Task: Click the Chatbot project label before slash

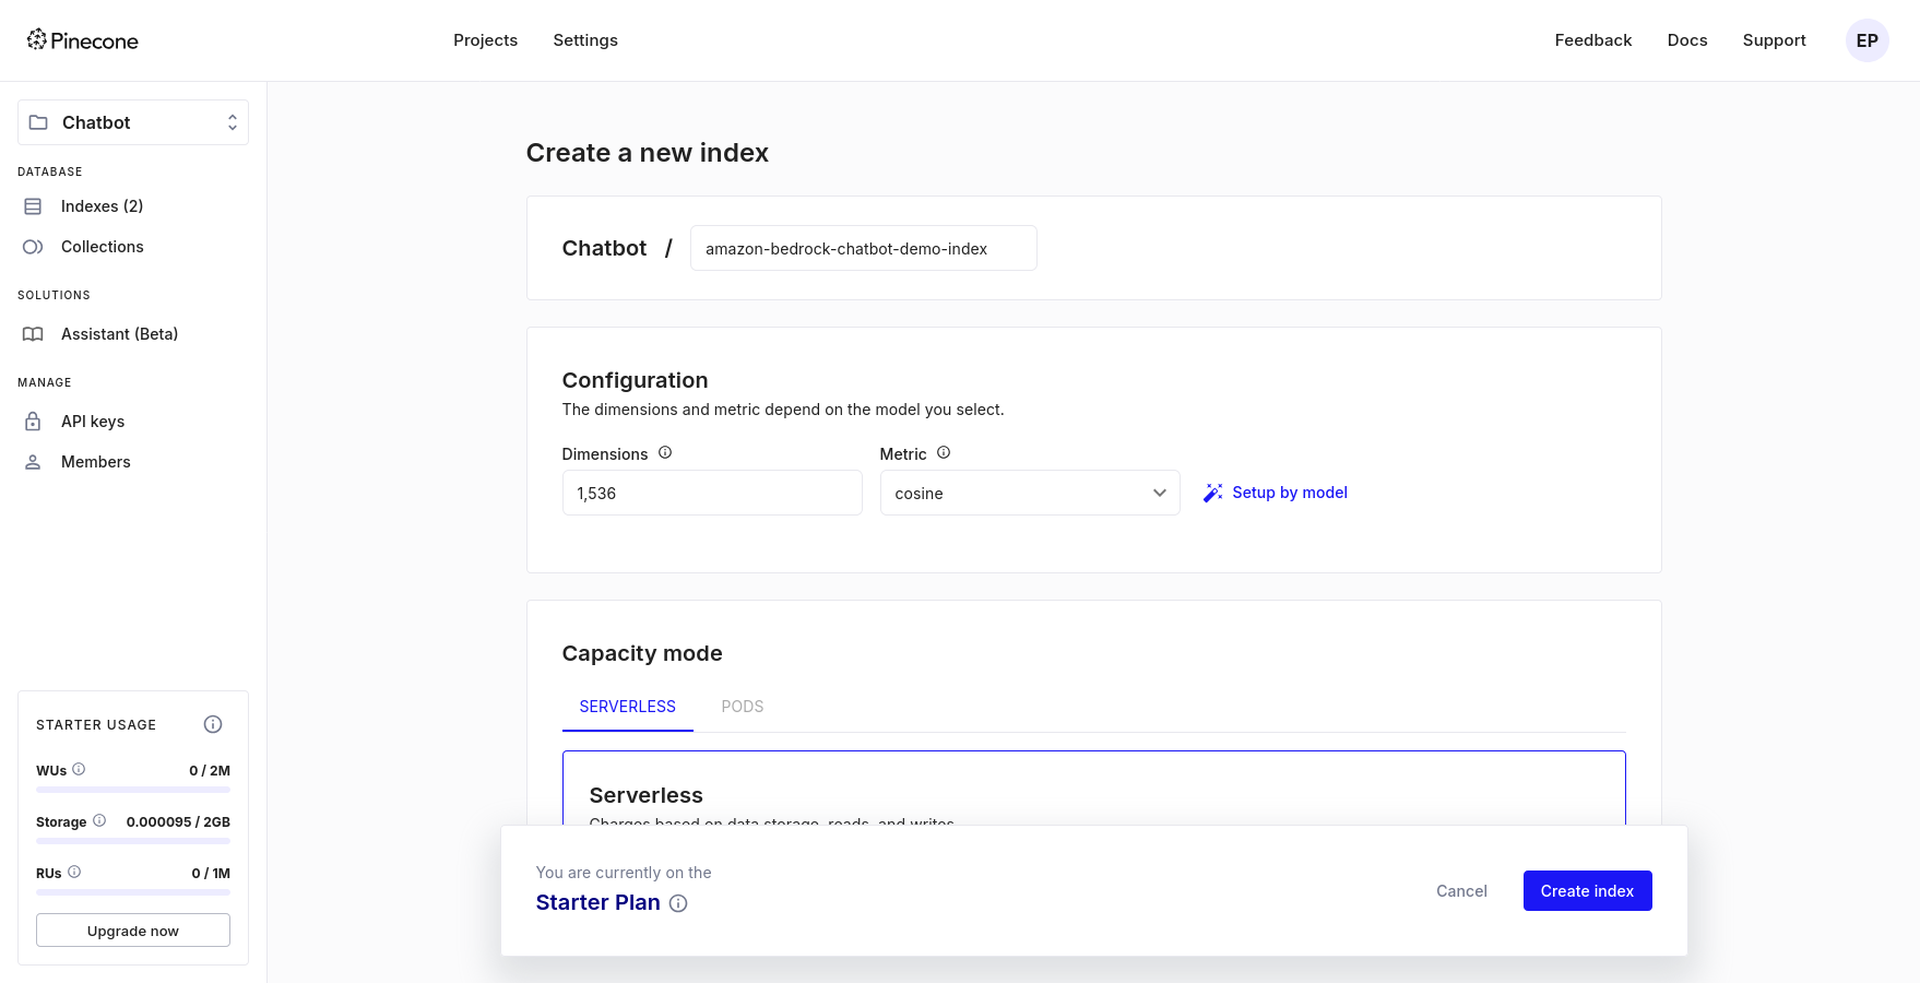Action: point(604,248)
